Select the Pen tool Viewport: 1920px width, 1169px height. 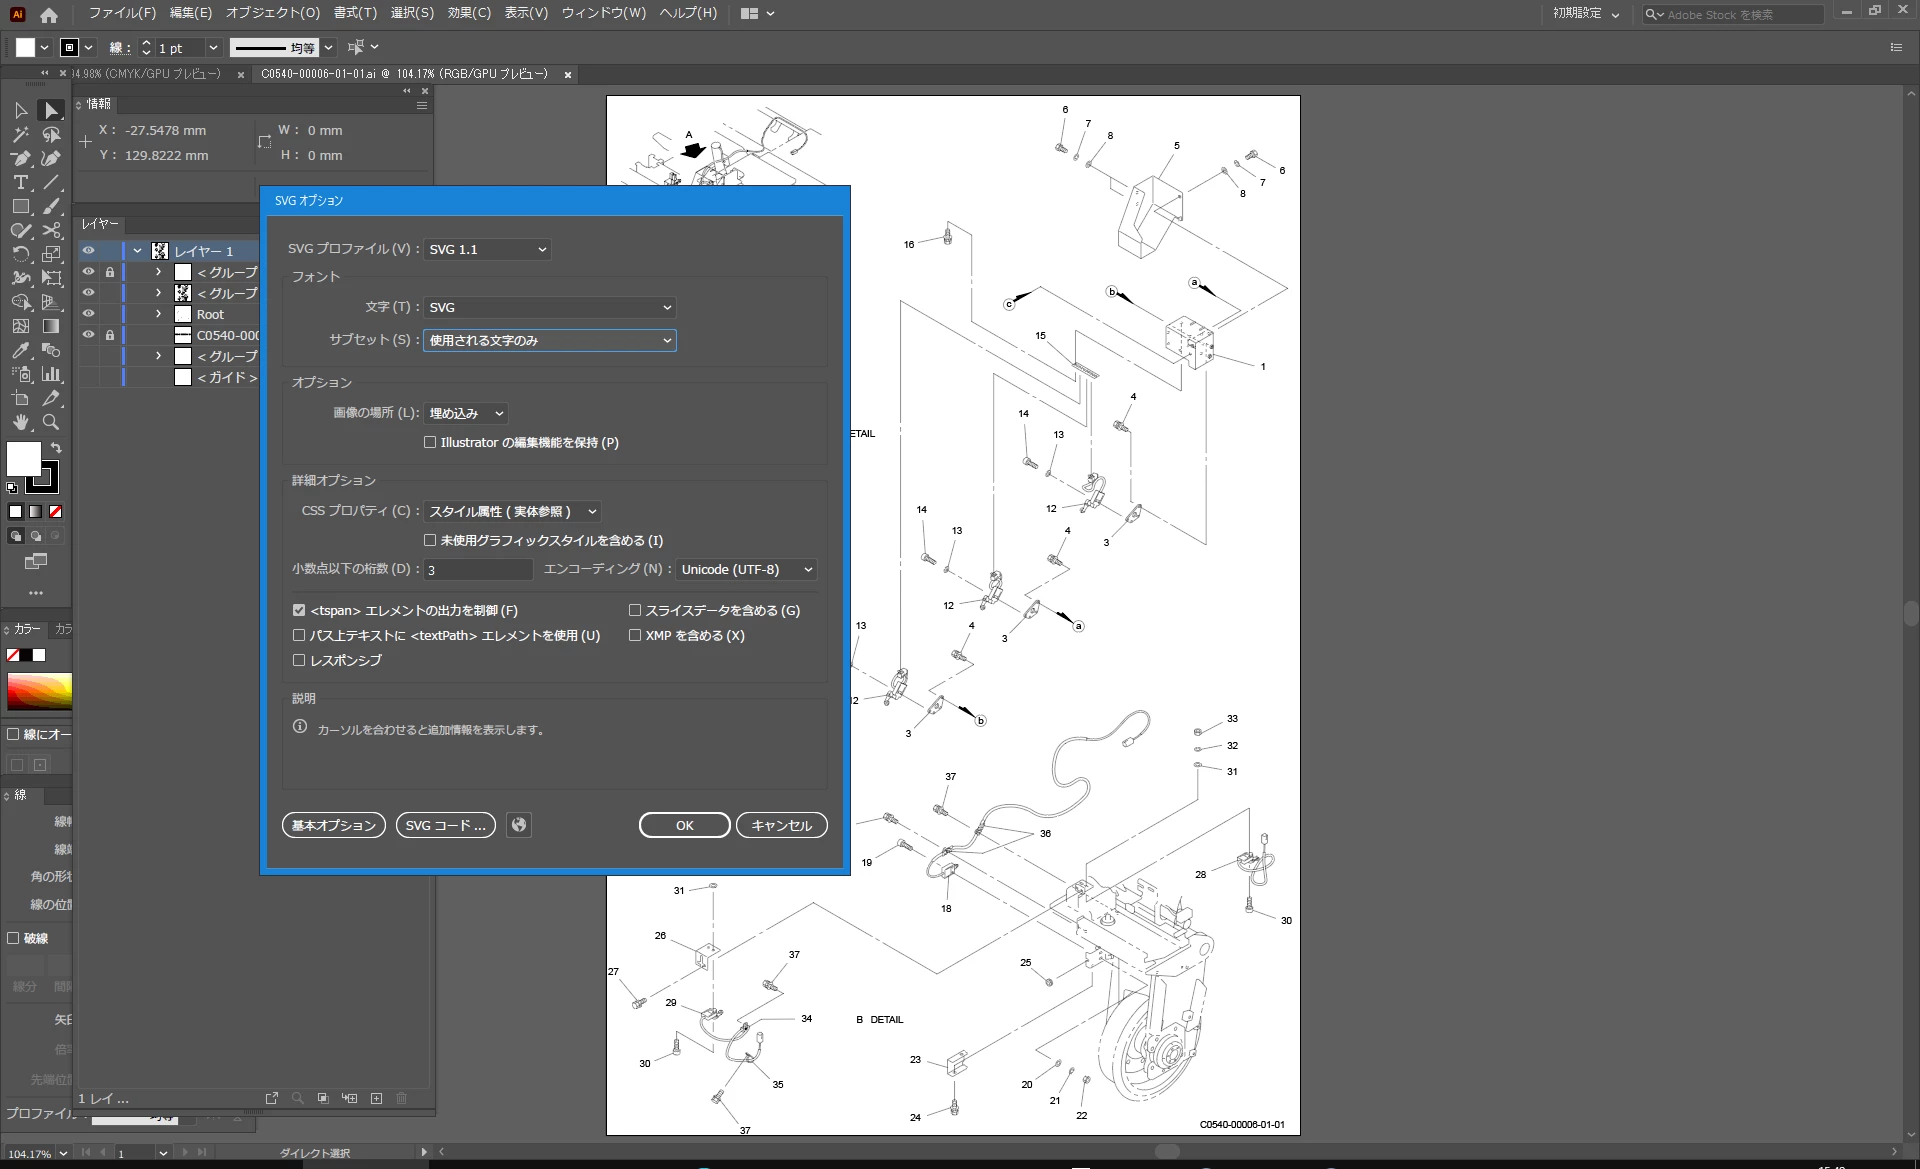click(20, 159)
